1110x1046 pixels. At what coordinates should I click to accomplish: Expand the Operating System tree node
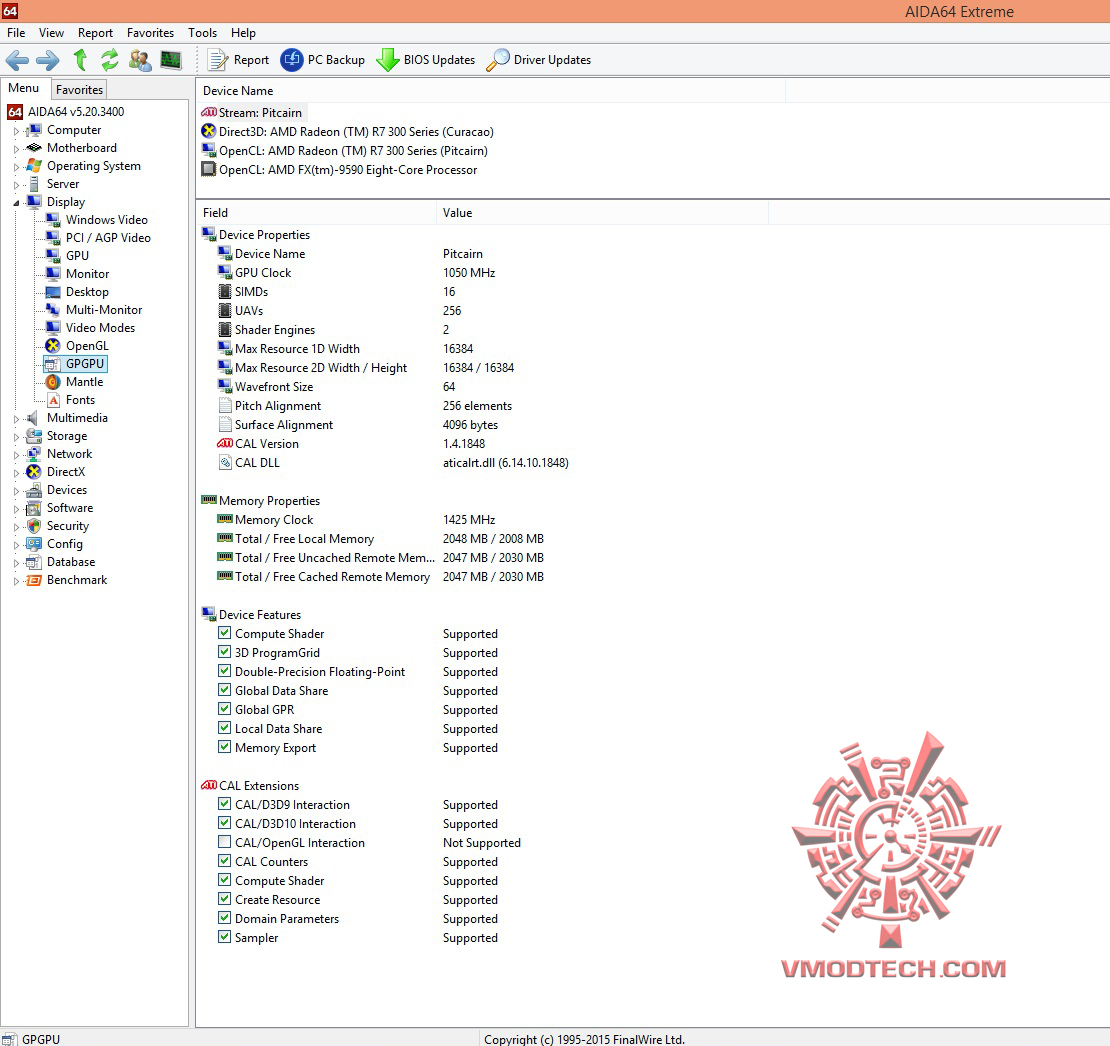(16, 167)
